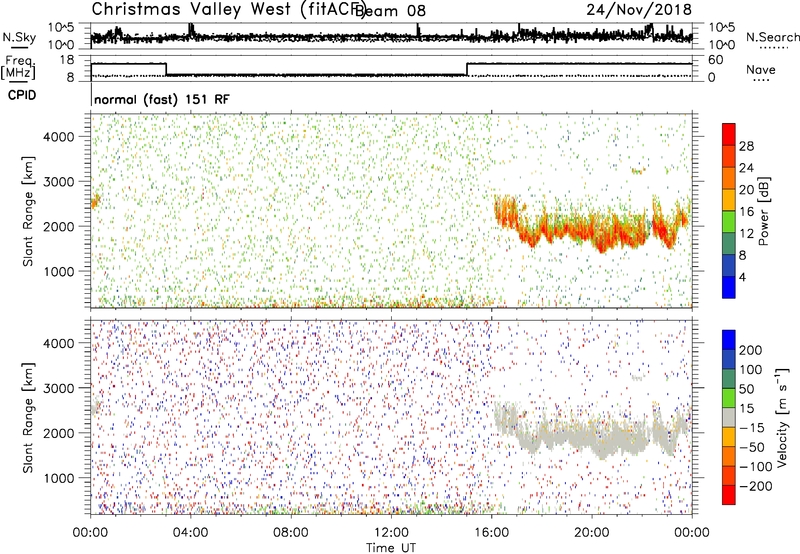Click the 'N.Sky' label

(x=19, y=37)
